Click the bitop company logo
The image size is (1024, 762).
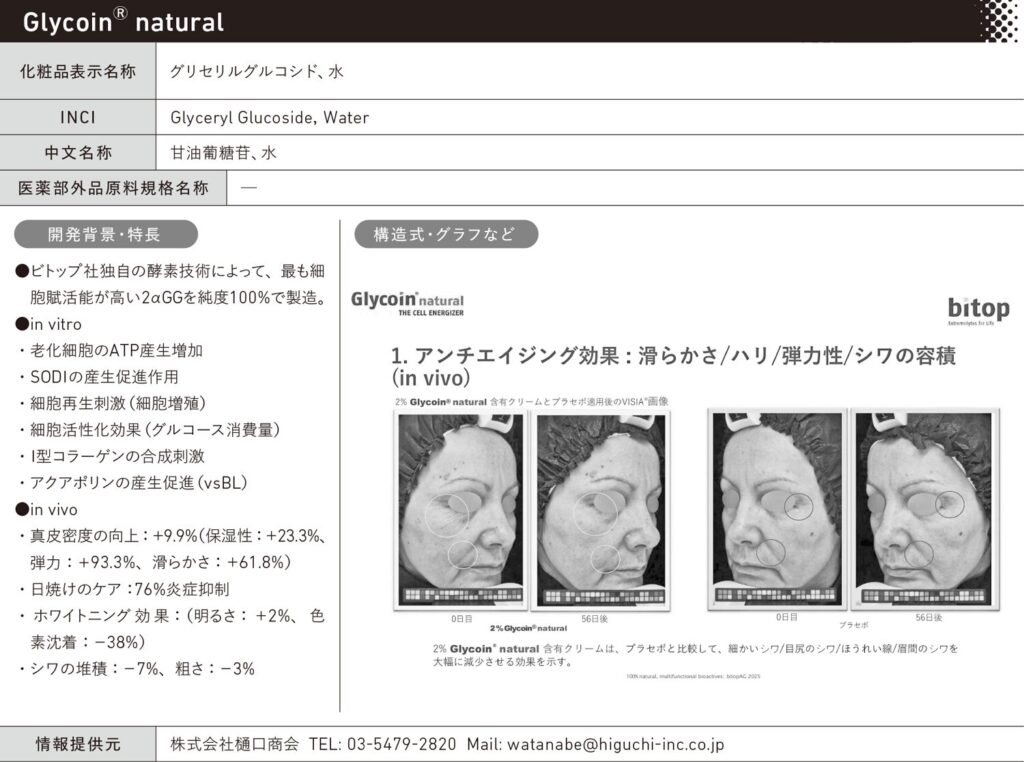tap(977, 310)
